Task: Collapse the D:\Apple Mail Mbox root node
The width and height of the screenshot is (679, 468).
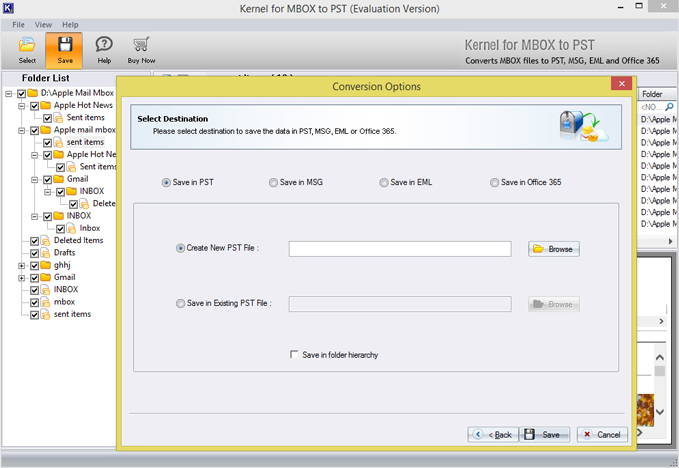Action: tap(8, 94)
